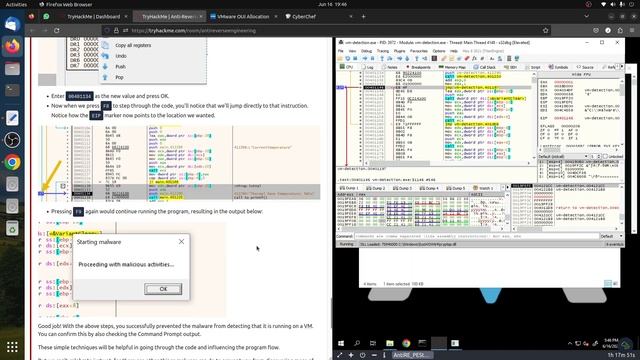Open pinned WhatsApp tab
640x360 pixels.
pos(46,16)
